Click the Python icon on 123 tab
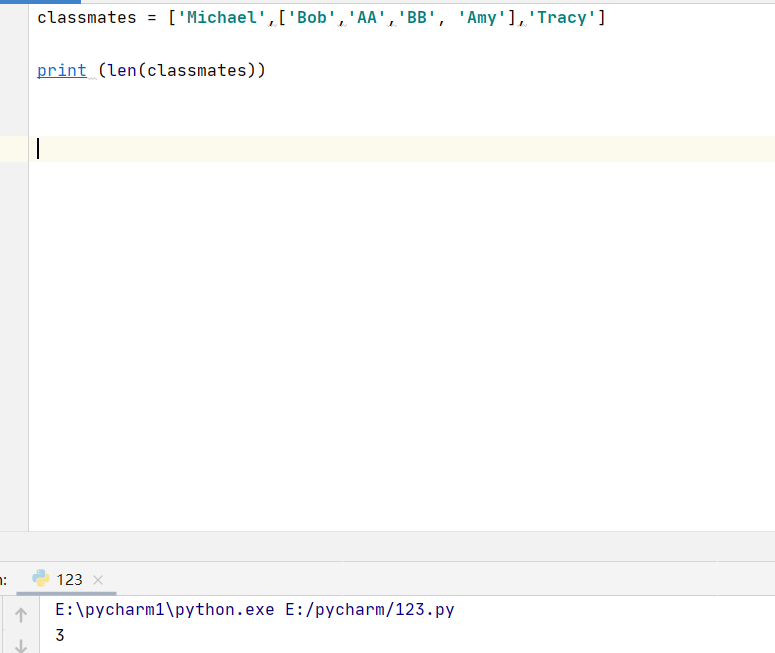This screenshot has width=775, height=653. pyautogui.click(x=41, y=578)
